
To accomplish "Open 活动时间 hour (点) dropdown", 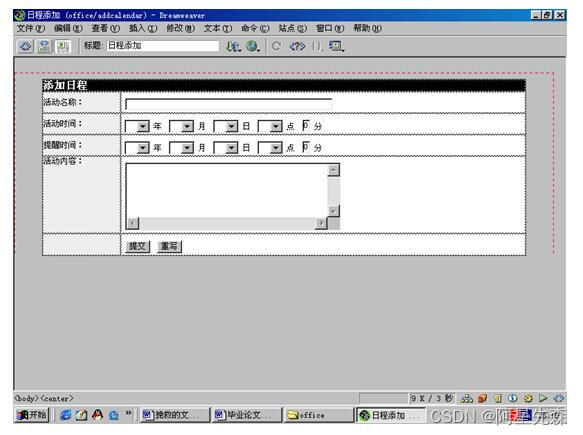I will tap(270, 126).
